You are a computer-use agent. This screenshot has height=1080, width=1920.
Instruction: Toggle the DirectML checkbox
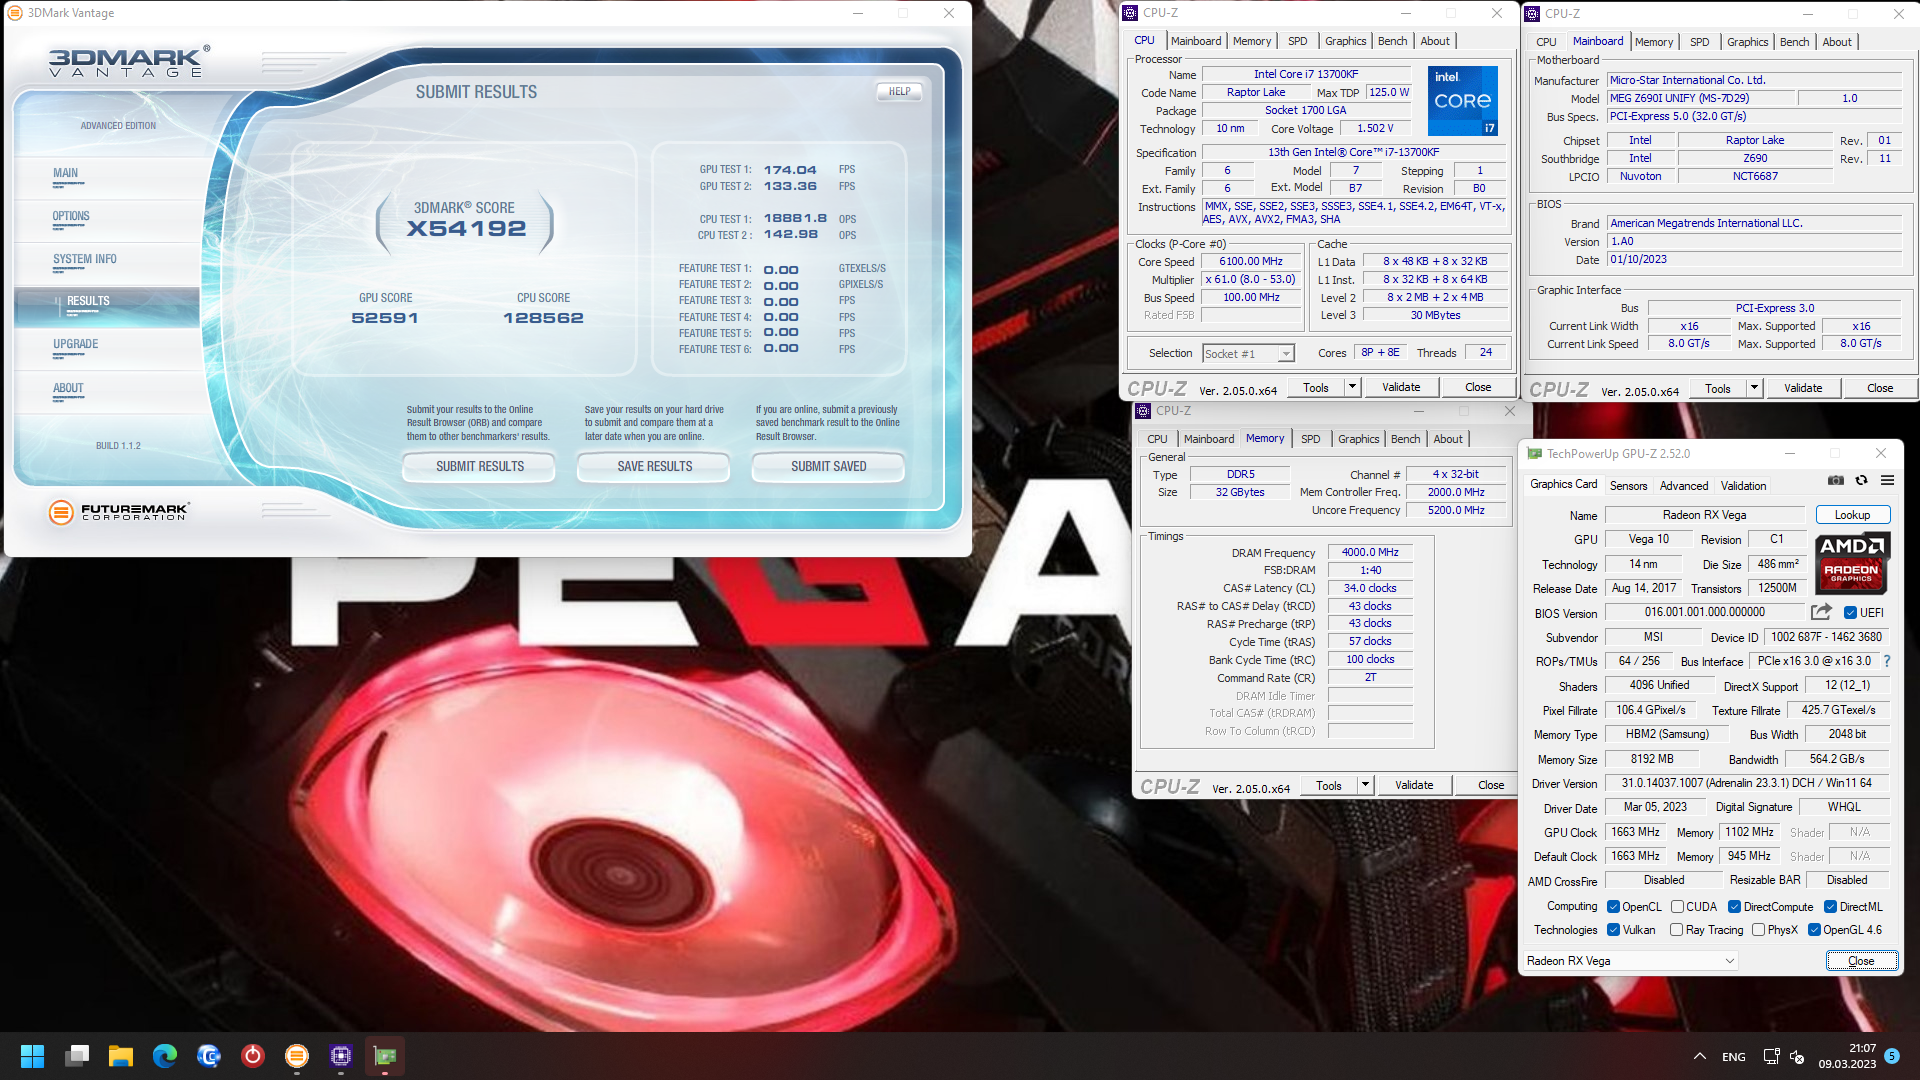[1830, 907]
